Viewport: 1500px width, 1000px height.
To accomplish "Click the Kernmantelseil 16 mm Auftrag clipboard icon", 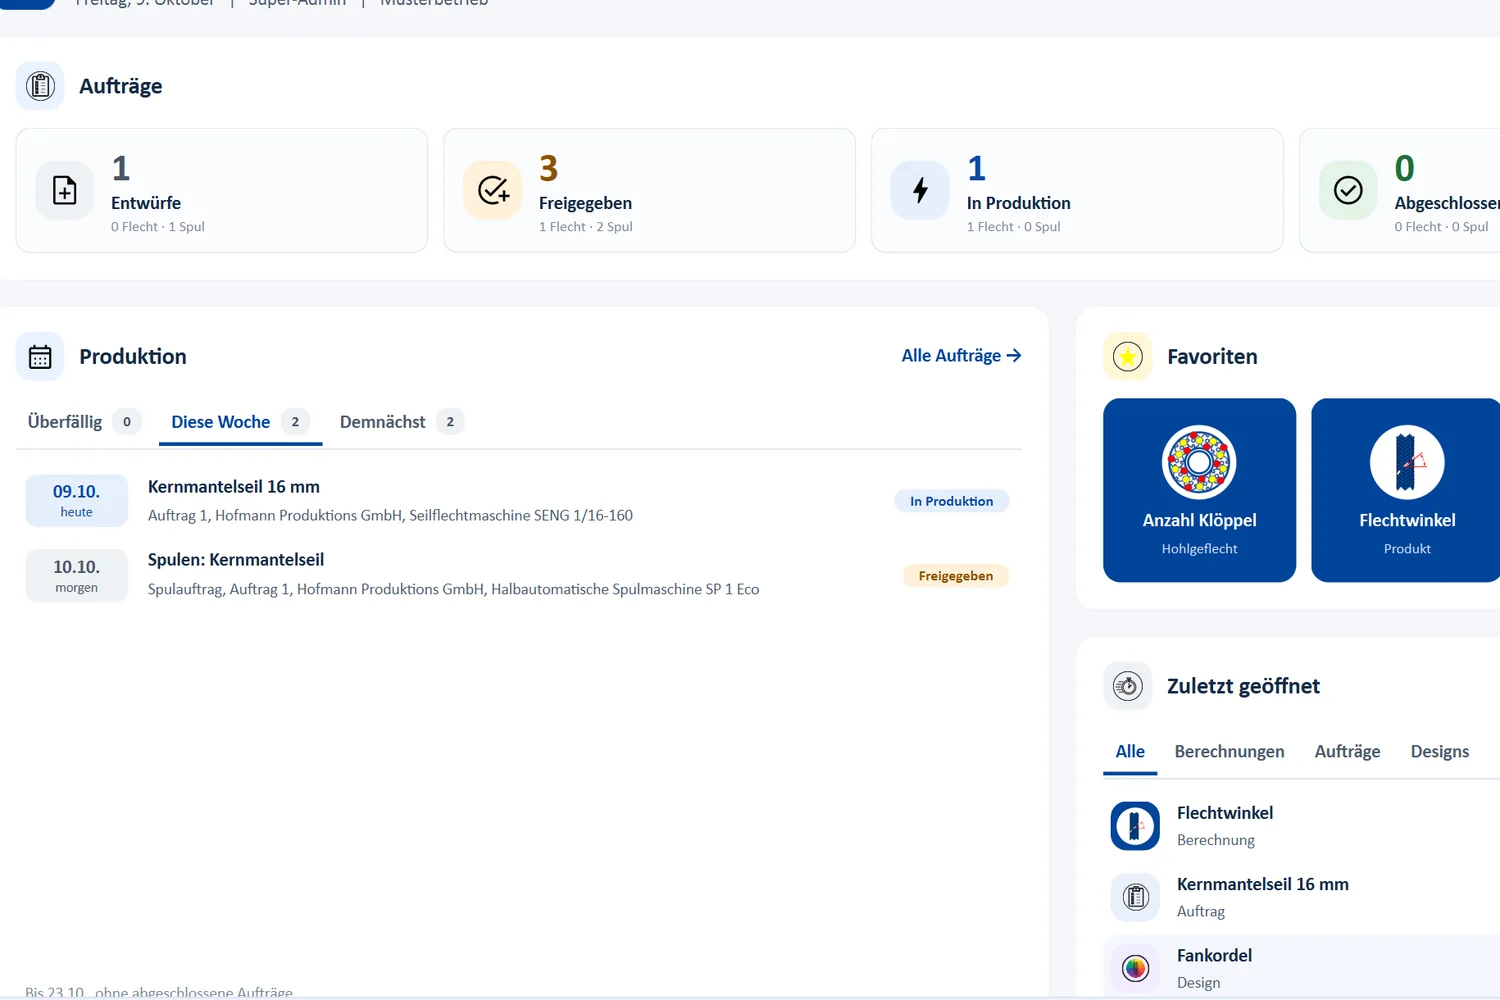I will (x=1135, y=897).
